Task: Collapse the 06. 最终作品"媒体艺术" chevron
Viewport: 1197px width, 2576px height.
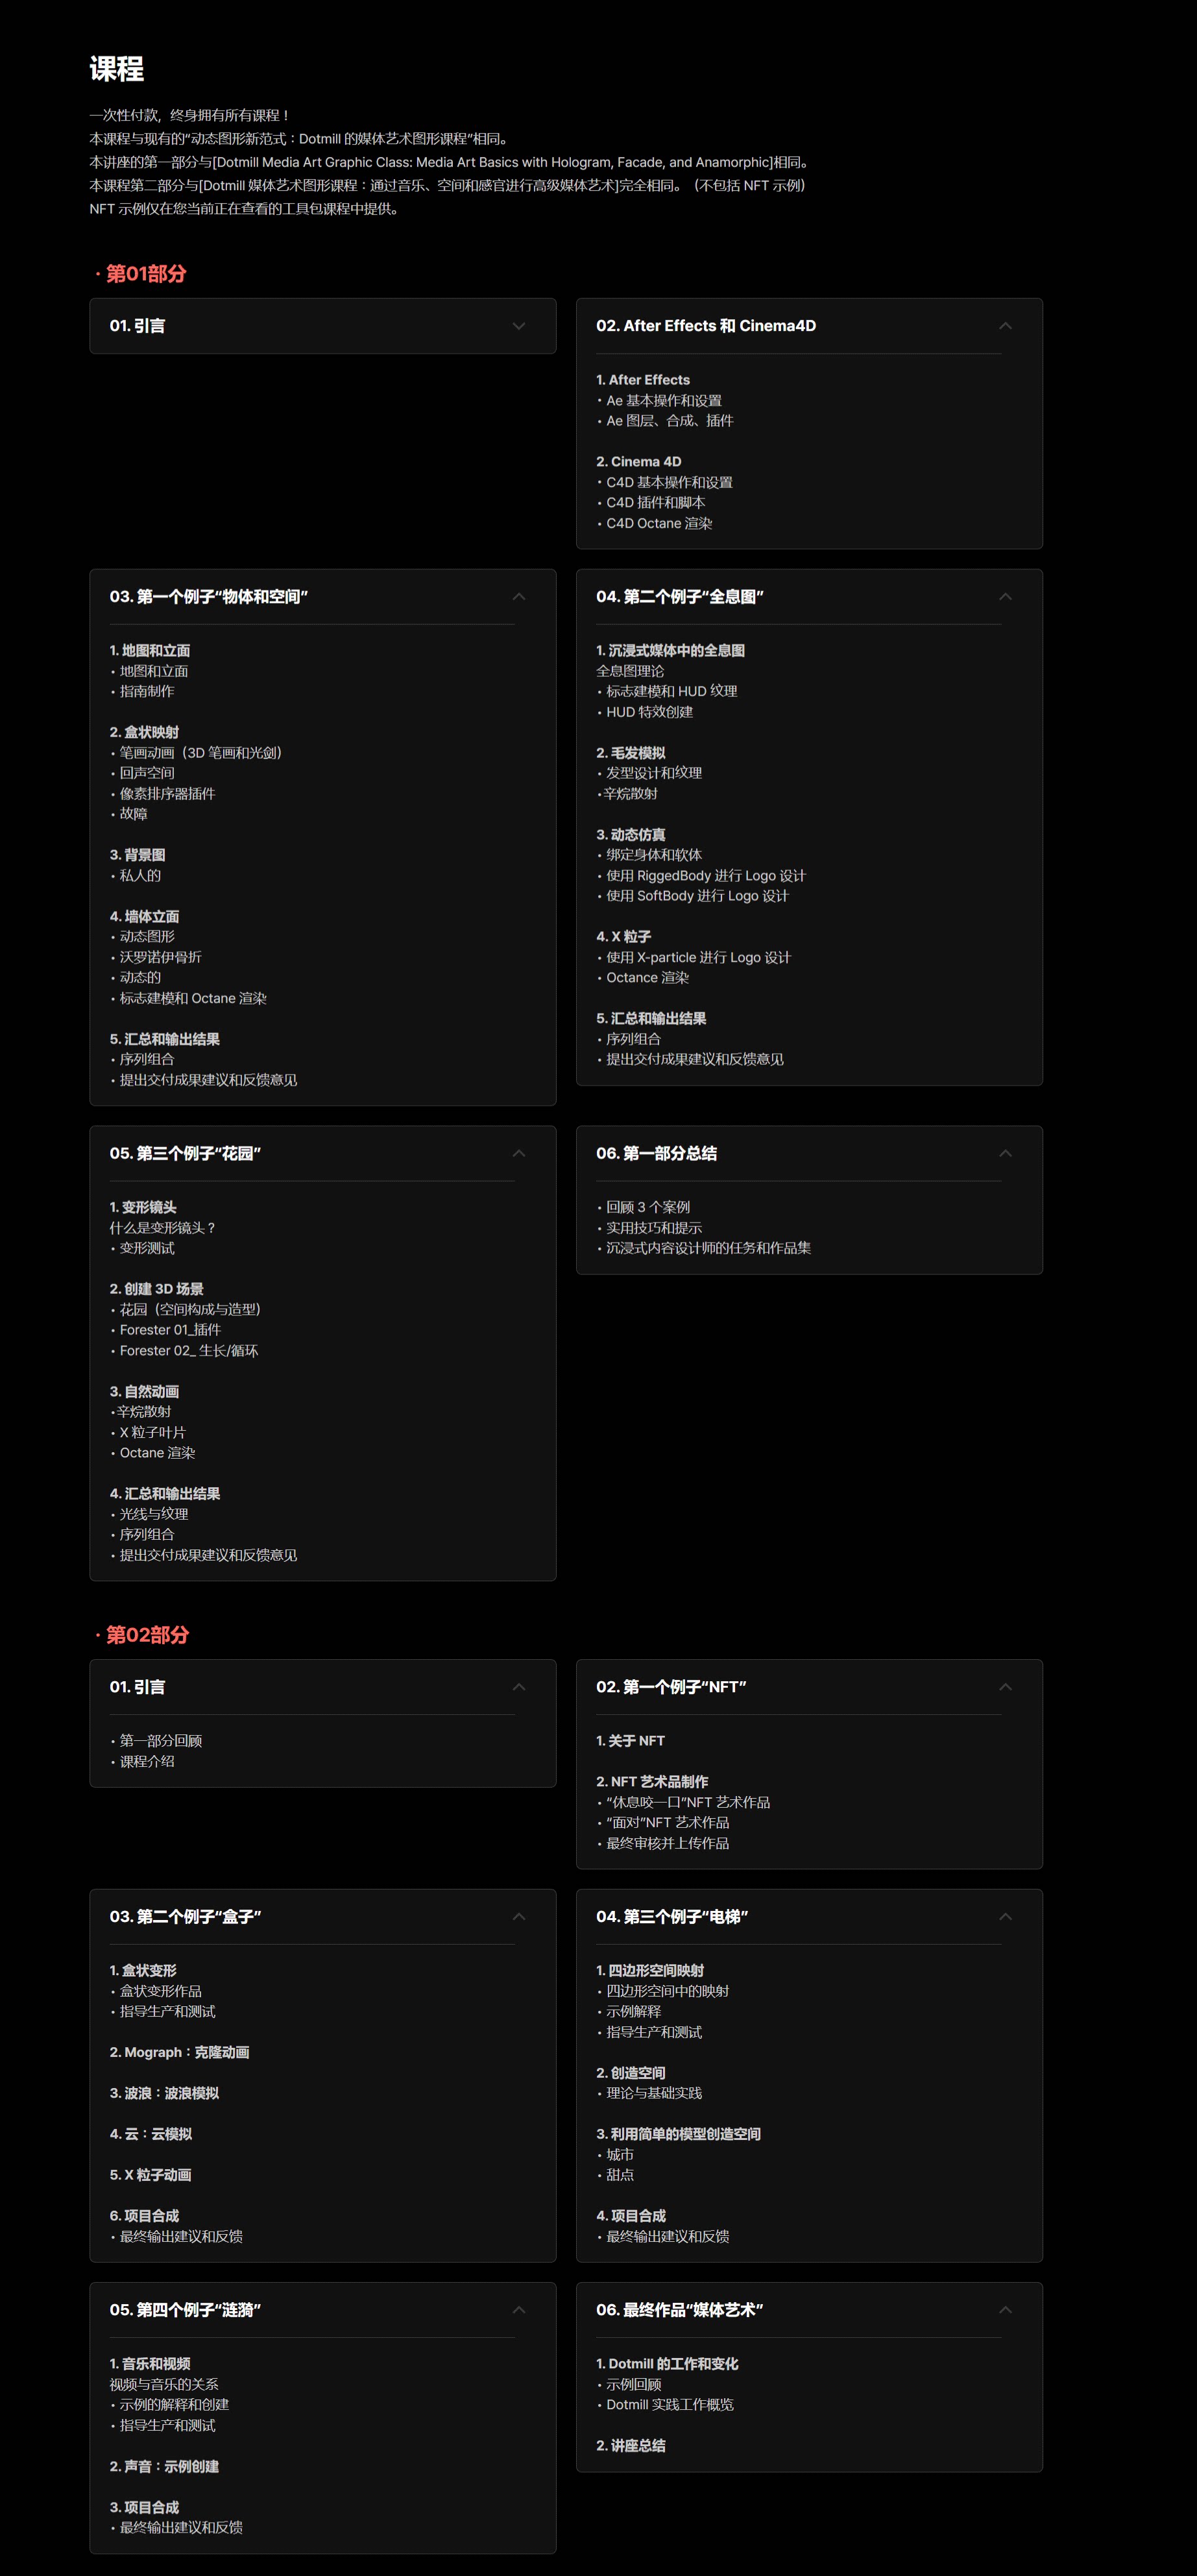Action: click(x=1005, y=2309)
